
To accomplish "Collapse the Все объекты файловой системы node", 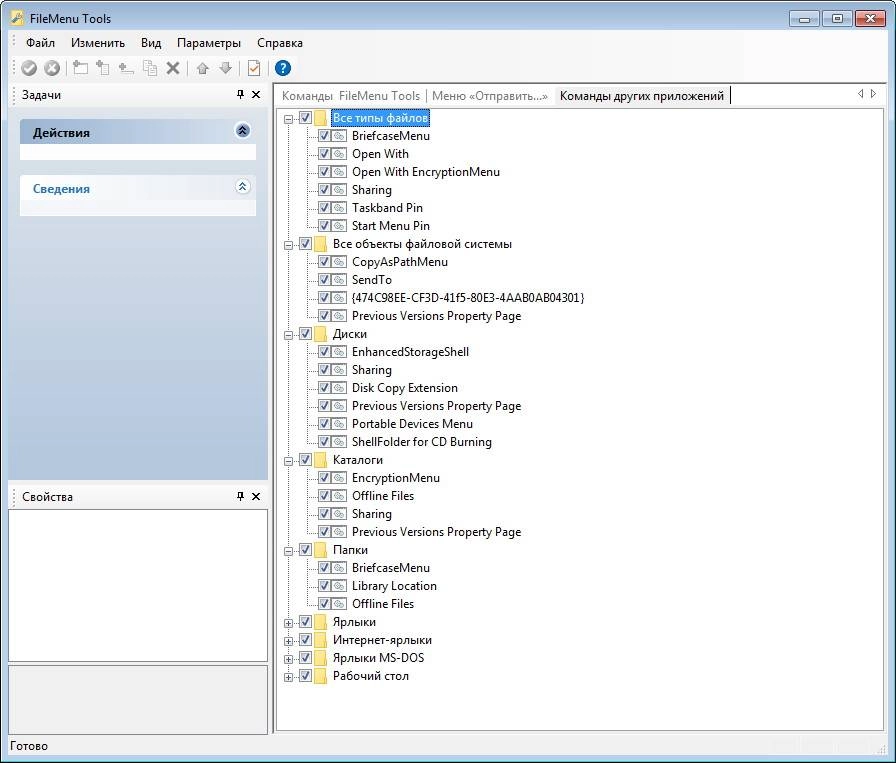I will tap(289, 245).
